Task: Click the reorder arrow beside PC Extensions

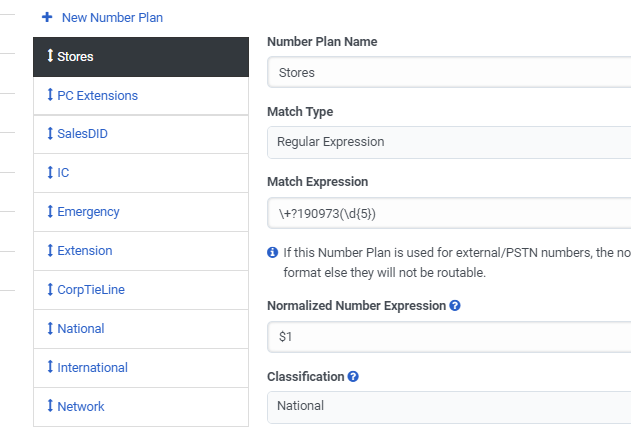Action: [x=51, y=95]
